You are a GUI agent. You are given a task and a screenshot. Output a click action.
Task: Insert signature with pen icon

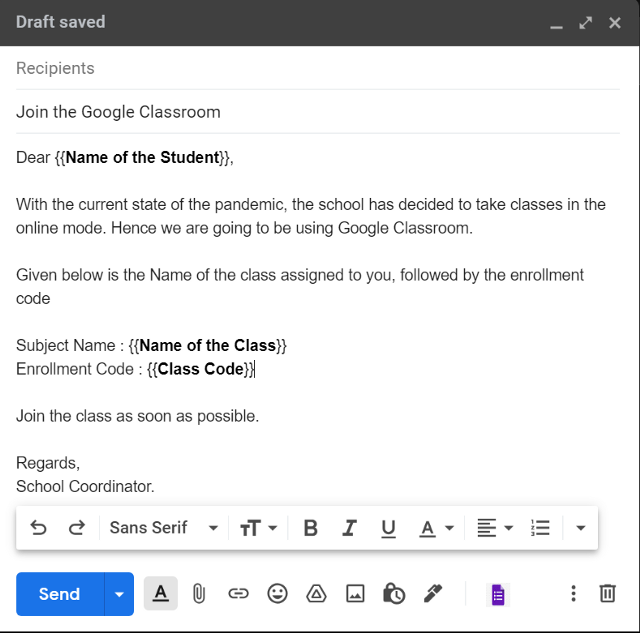433,593
